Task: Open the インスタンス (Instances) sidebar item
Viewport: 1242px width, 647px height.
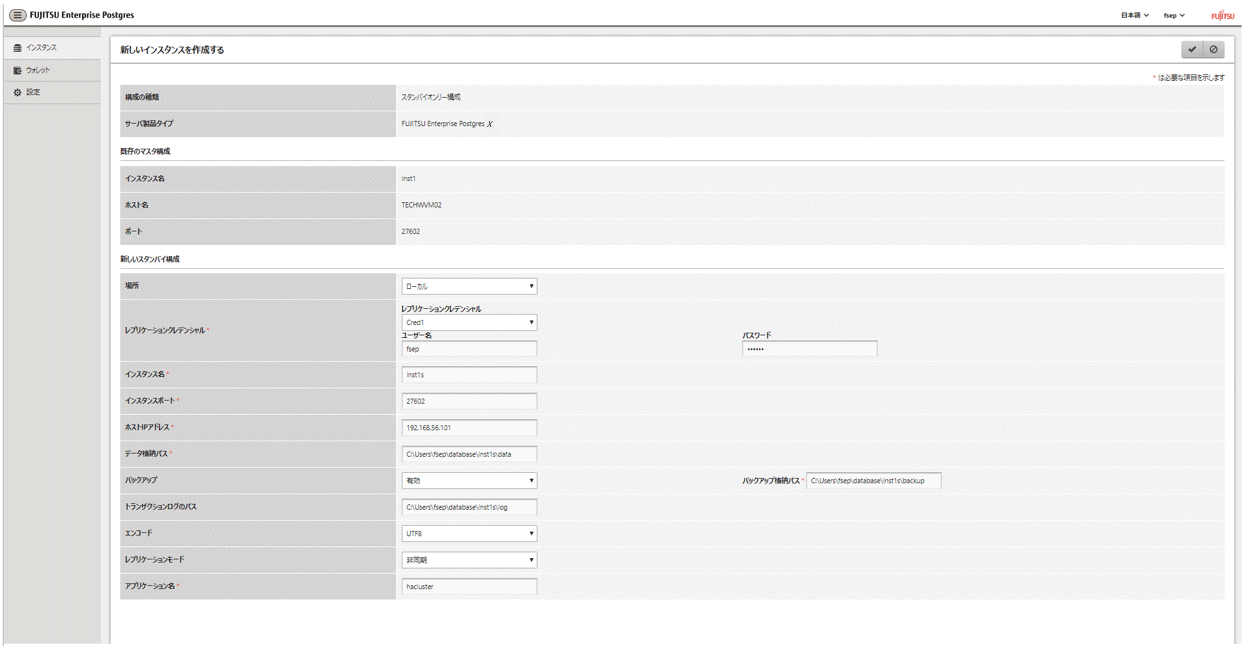Action: (x=52, y=48)
